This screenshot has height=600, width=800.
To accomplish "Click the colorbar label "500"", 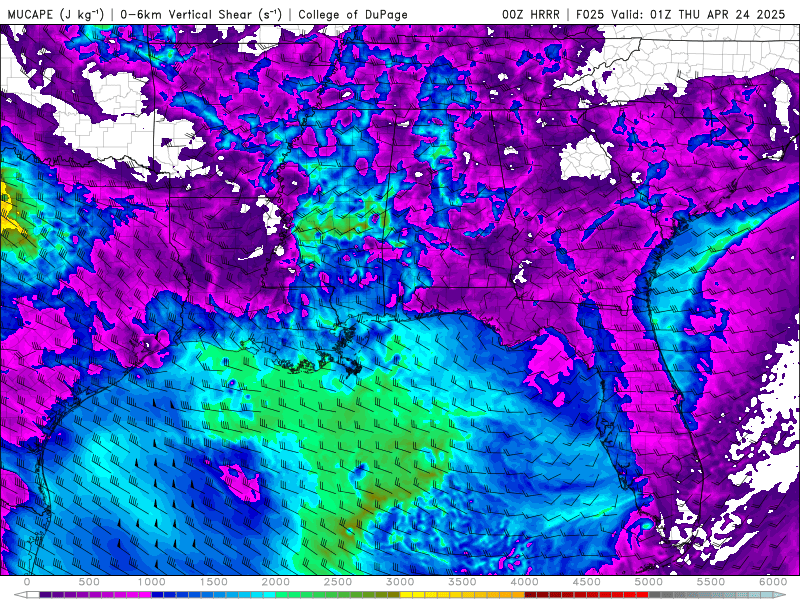I will tap(89, 582).
